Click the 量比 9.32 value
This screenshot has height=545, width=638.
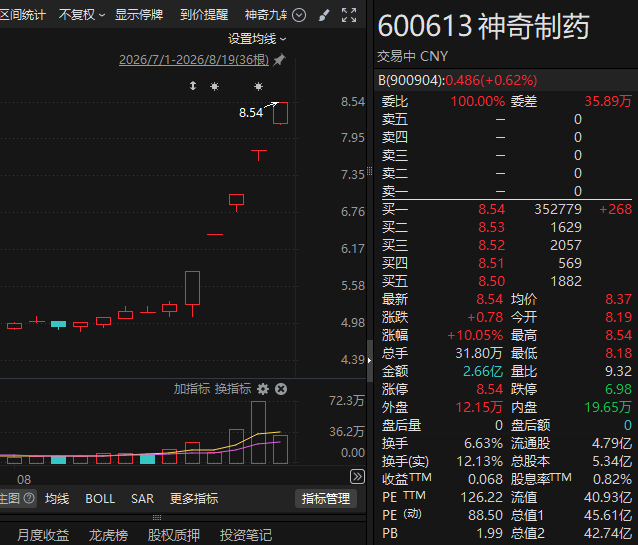[x=618, y=371]
